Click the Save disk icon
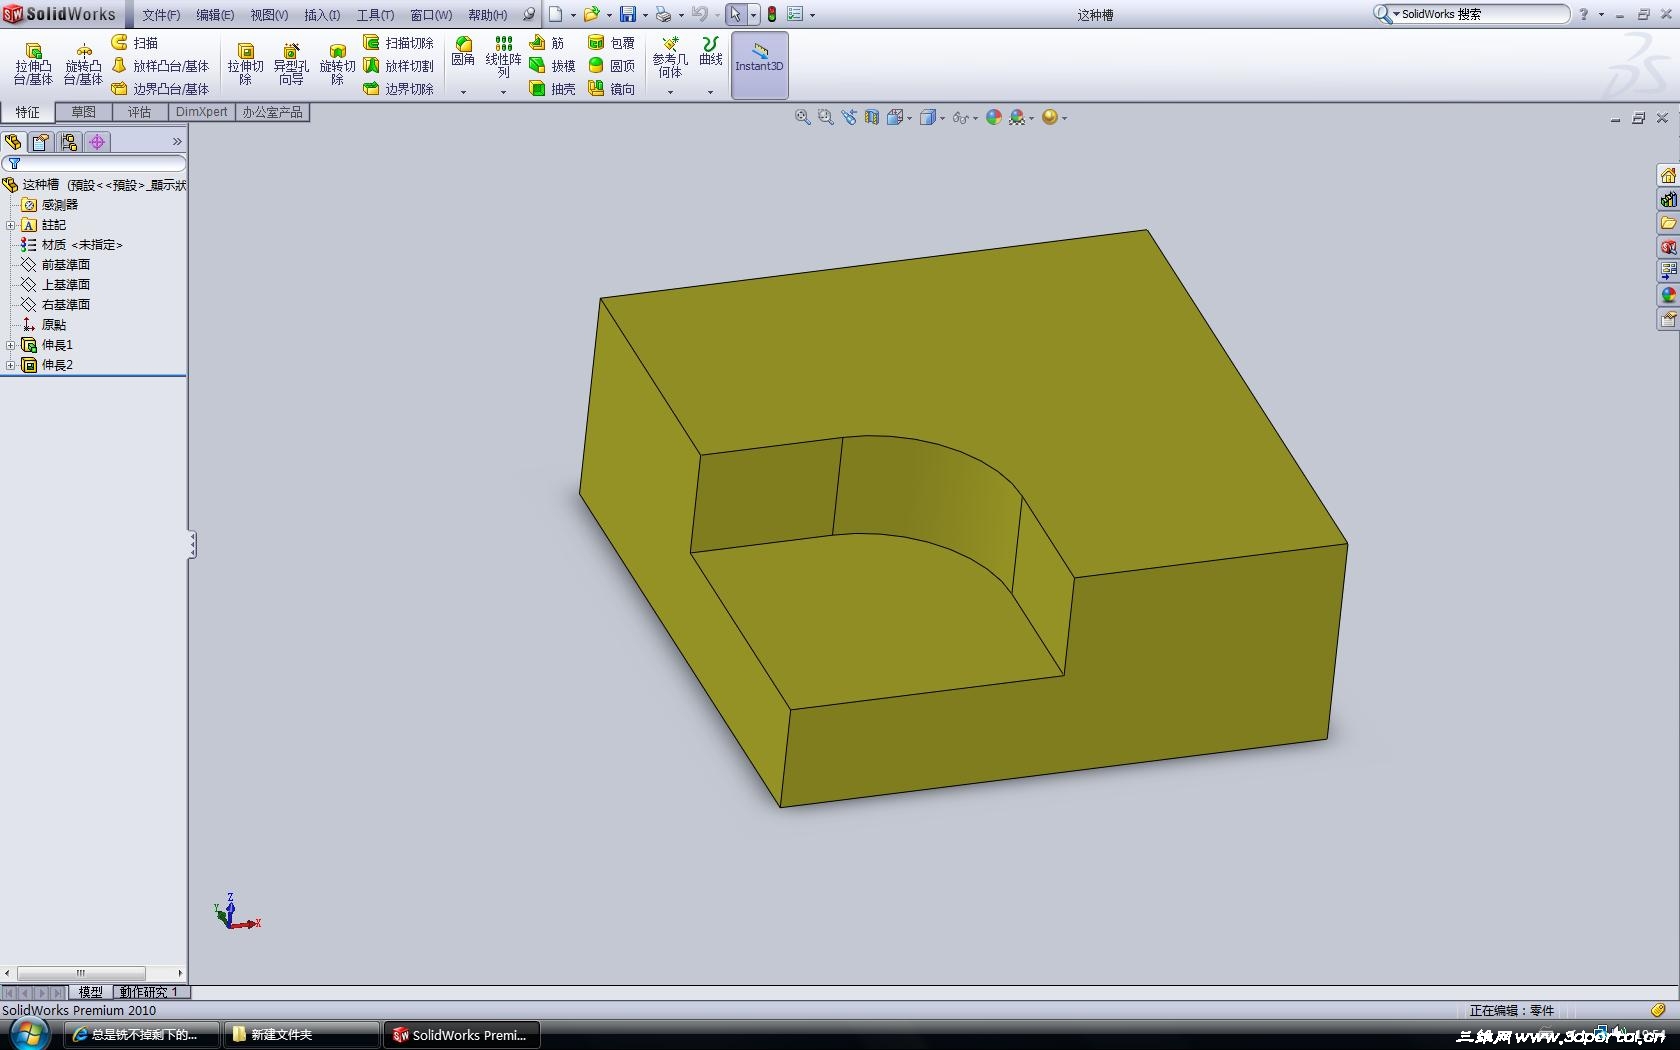1680x1050 pixels. tap(628, 14)
